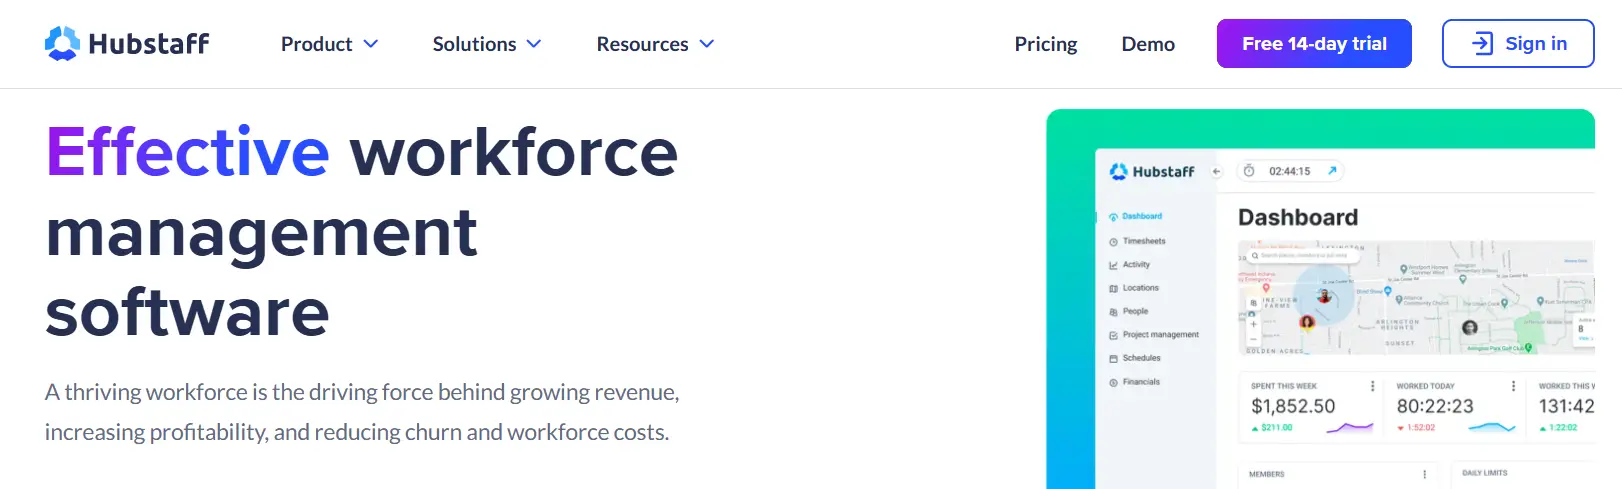Click the Dashboard heading in preview
The width and height of the screenshot is (1622, 489).
pos(1298,217)
